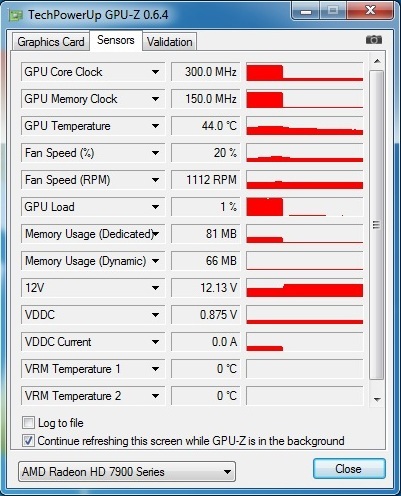Click the Close button
The width and height of the screenshot is (401, 496).
point(349,469)
